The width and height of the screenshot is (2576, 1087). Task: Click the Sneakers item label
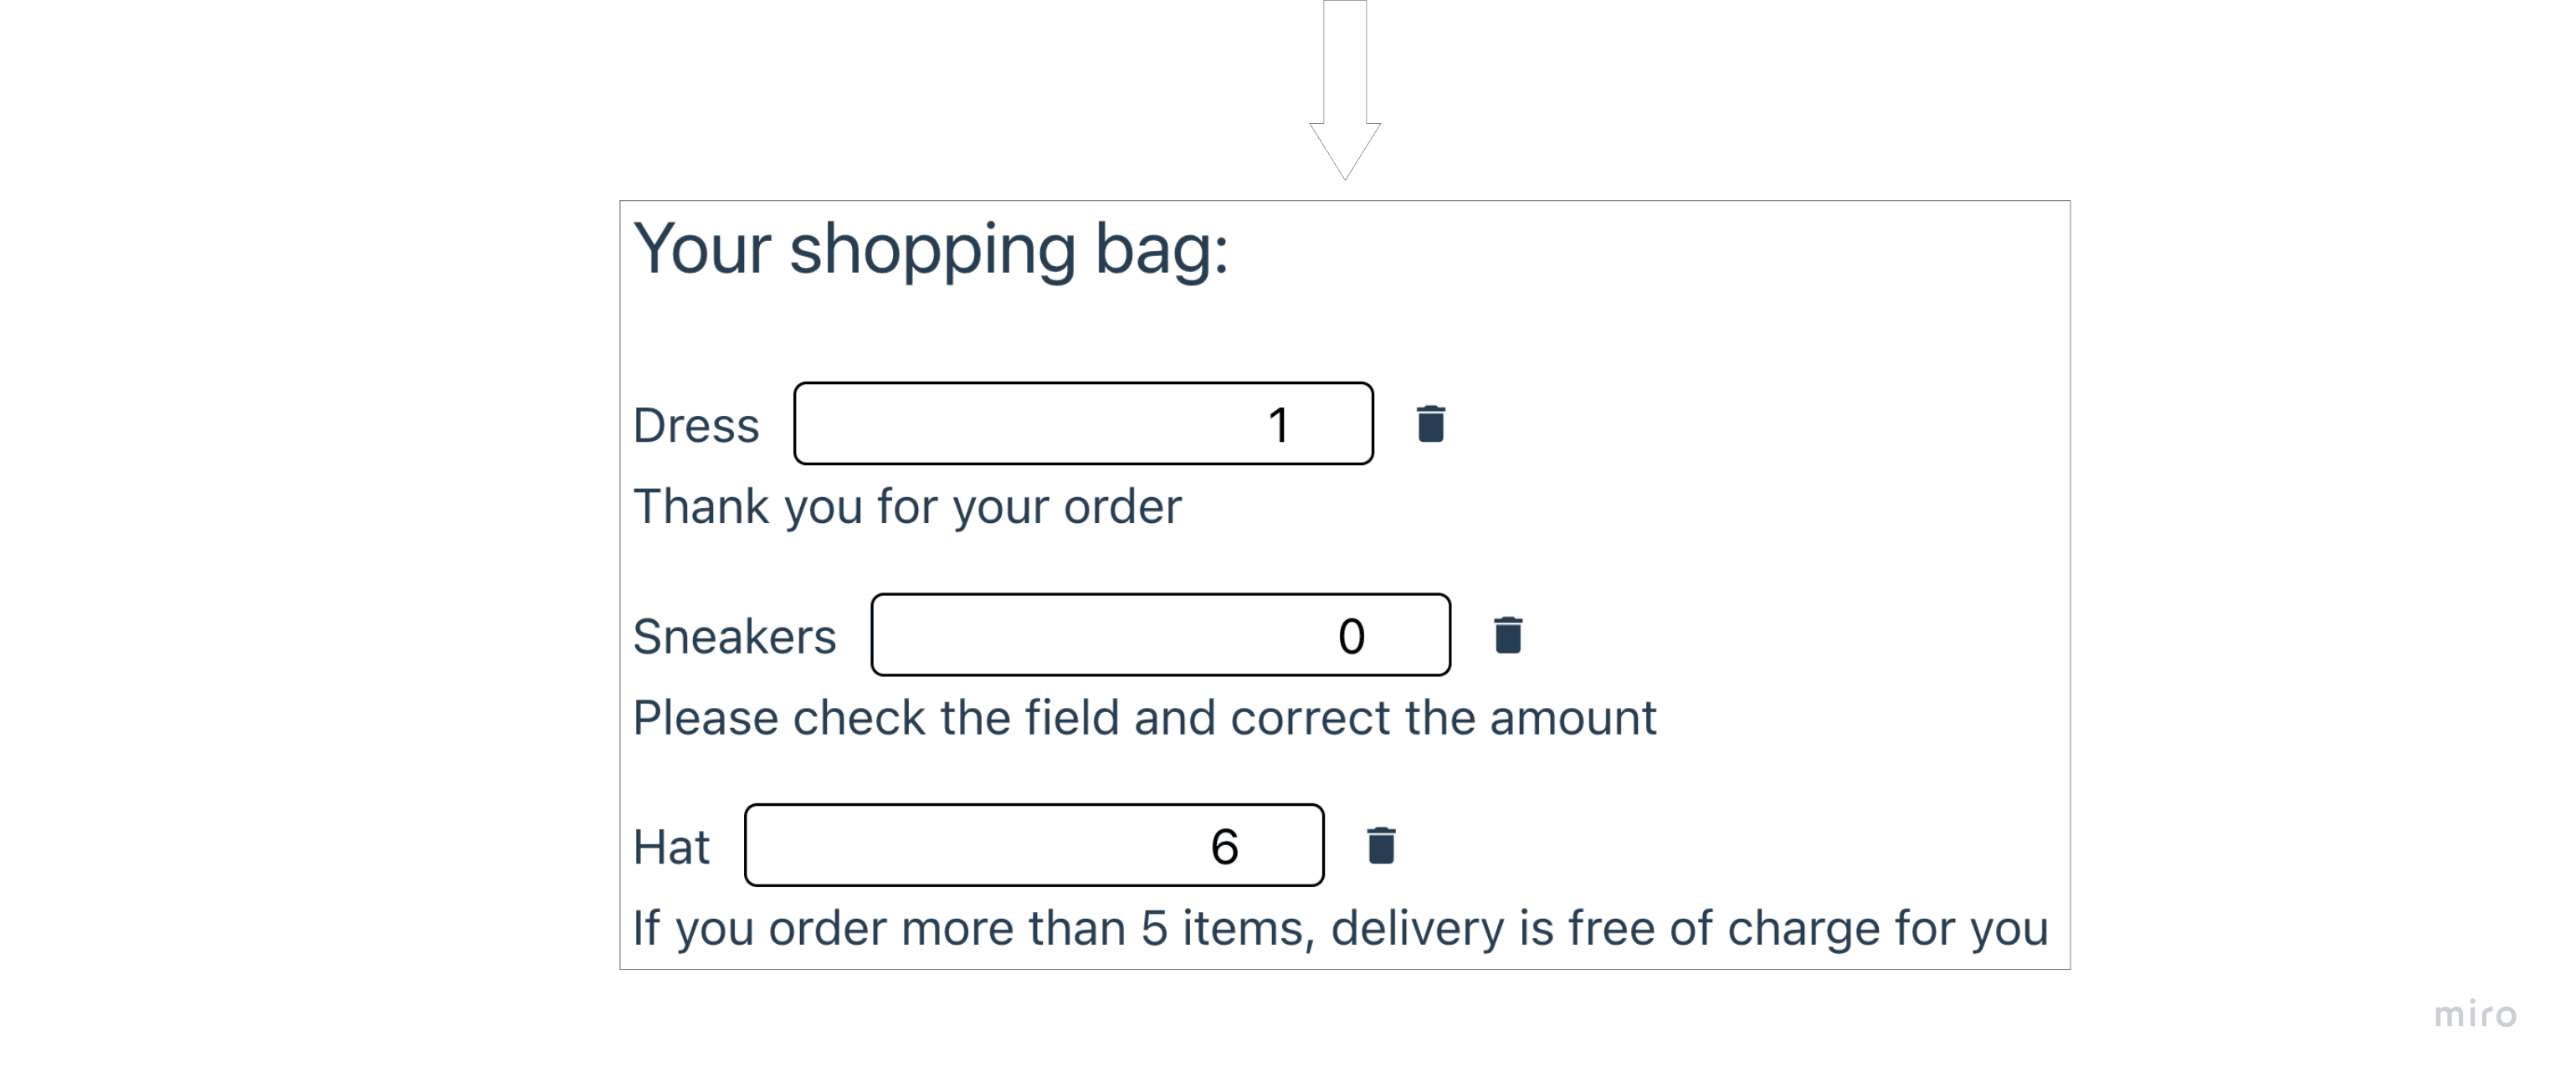[x=734, y=637]
